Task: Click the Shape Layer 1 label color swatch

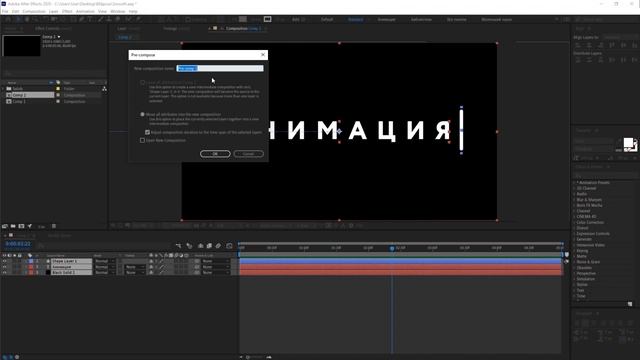Action: [31, 261]
